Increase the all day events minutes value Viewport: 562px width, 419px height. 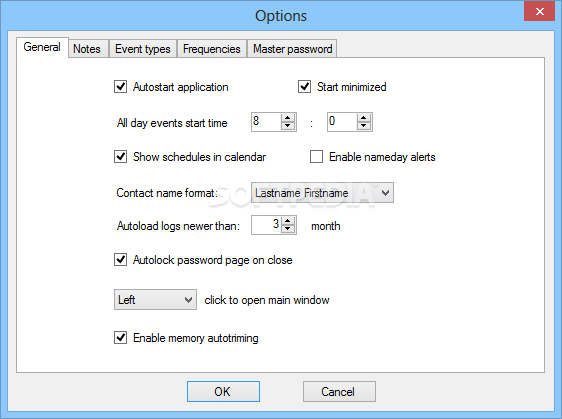363,118
